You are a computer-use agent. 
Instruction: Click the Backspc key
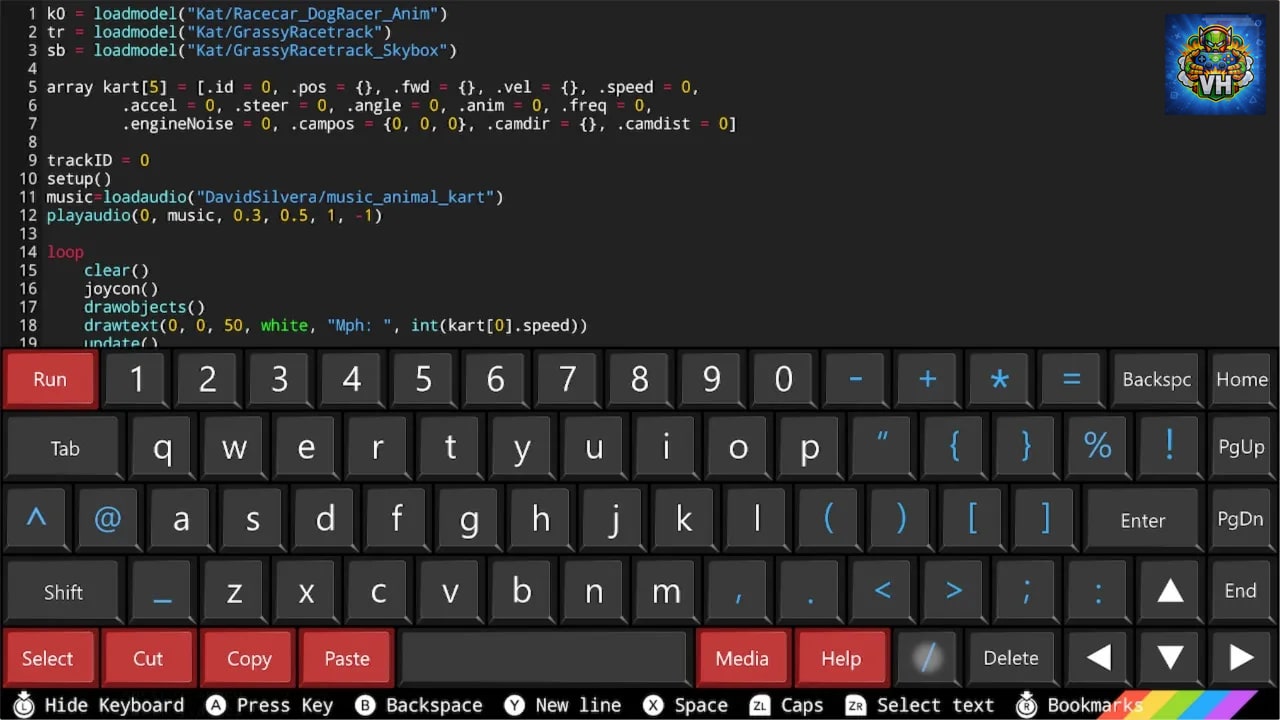tap(1156, 379)
